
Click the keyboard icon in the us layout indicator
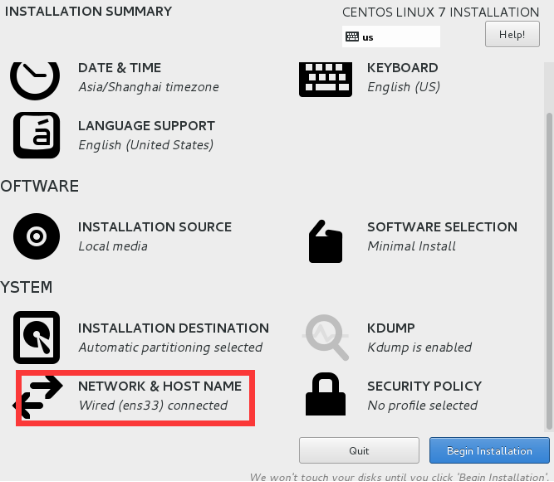[352, 36]
